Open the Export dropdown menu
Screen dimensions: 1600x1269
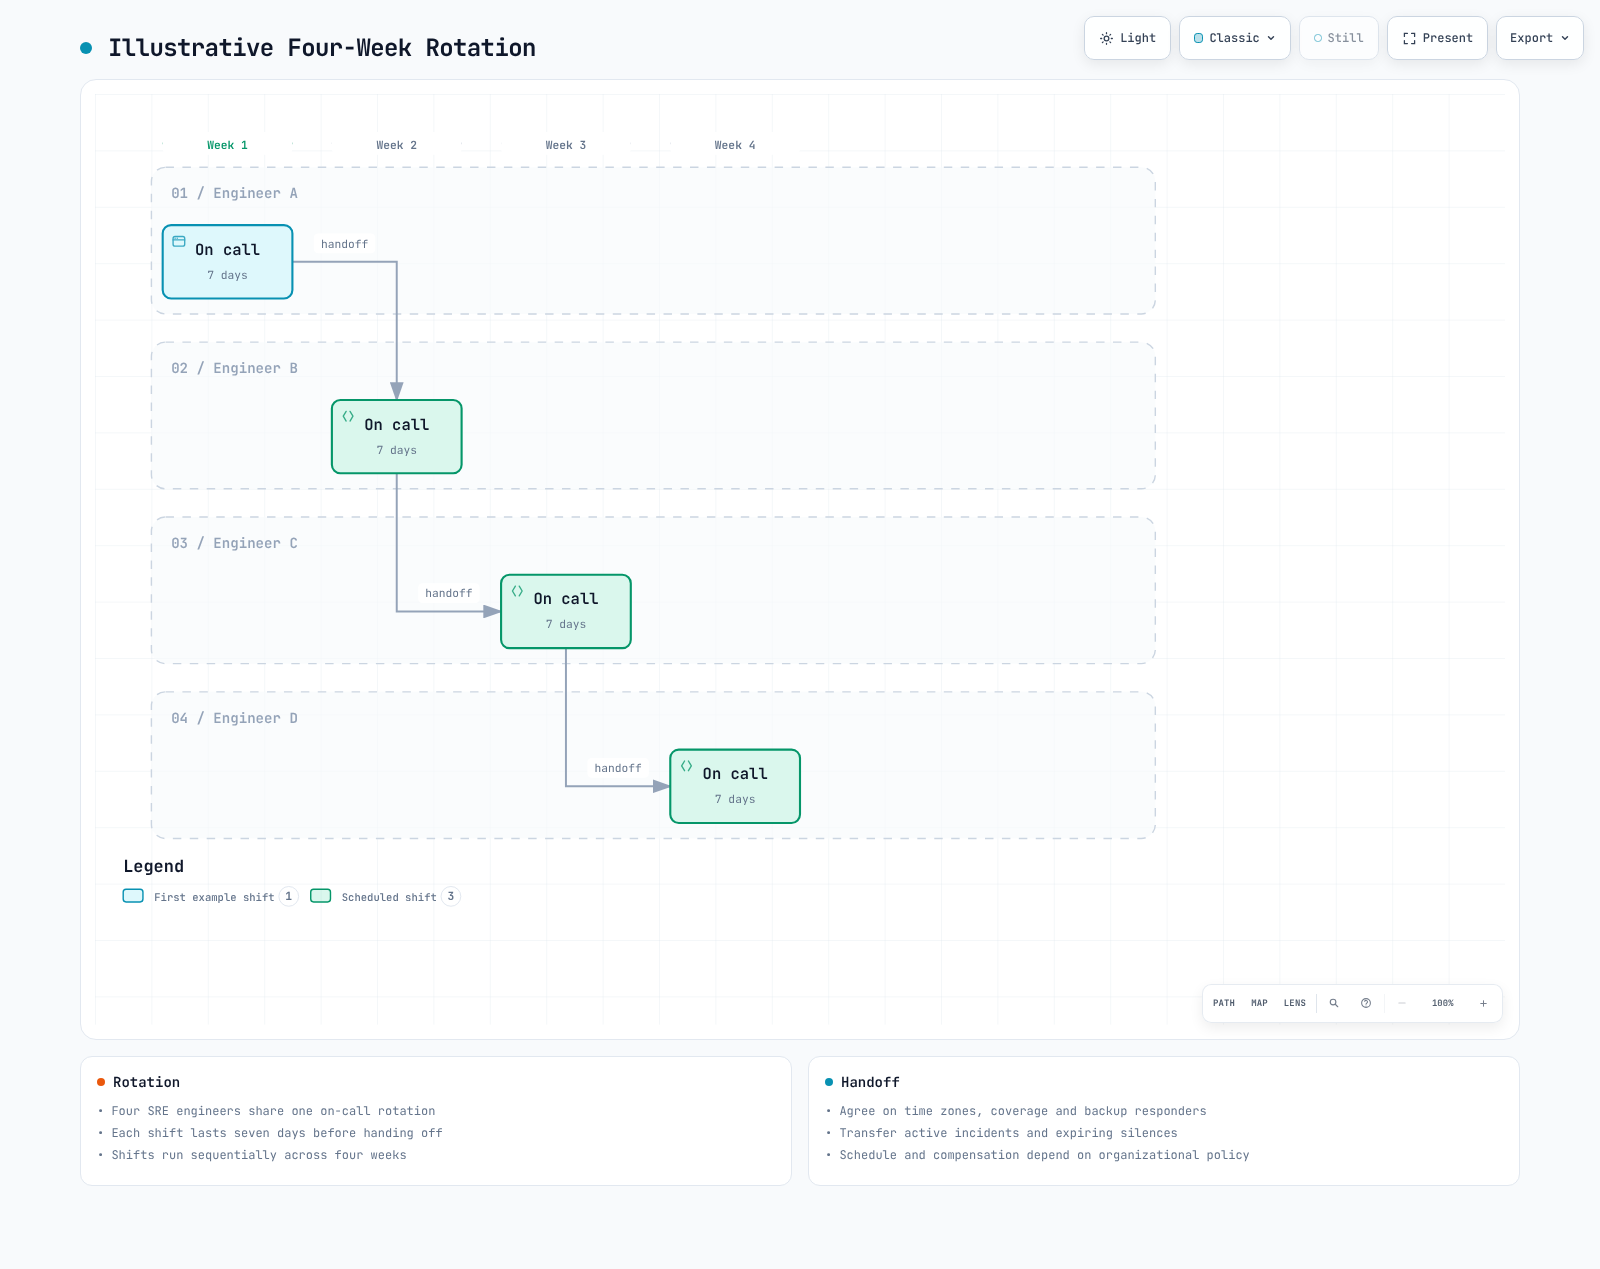(1539, 38)
